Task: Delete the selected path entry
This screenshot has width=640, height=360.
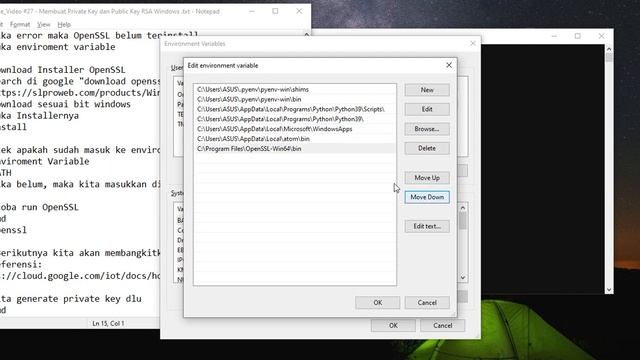Action: (427, 148)
